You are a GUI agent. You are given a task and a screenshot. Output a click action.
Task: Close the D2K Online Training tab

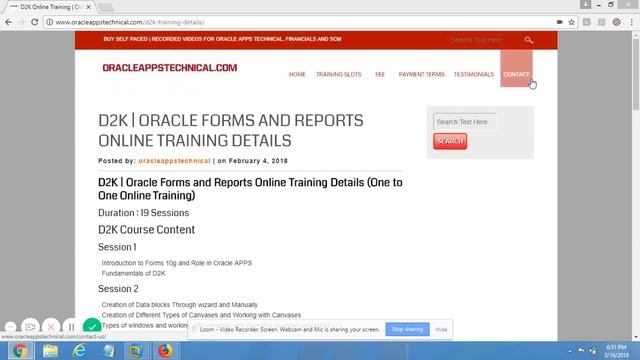pyautogui.click(x=89, y=7)
